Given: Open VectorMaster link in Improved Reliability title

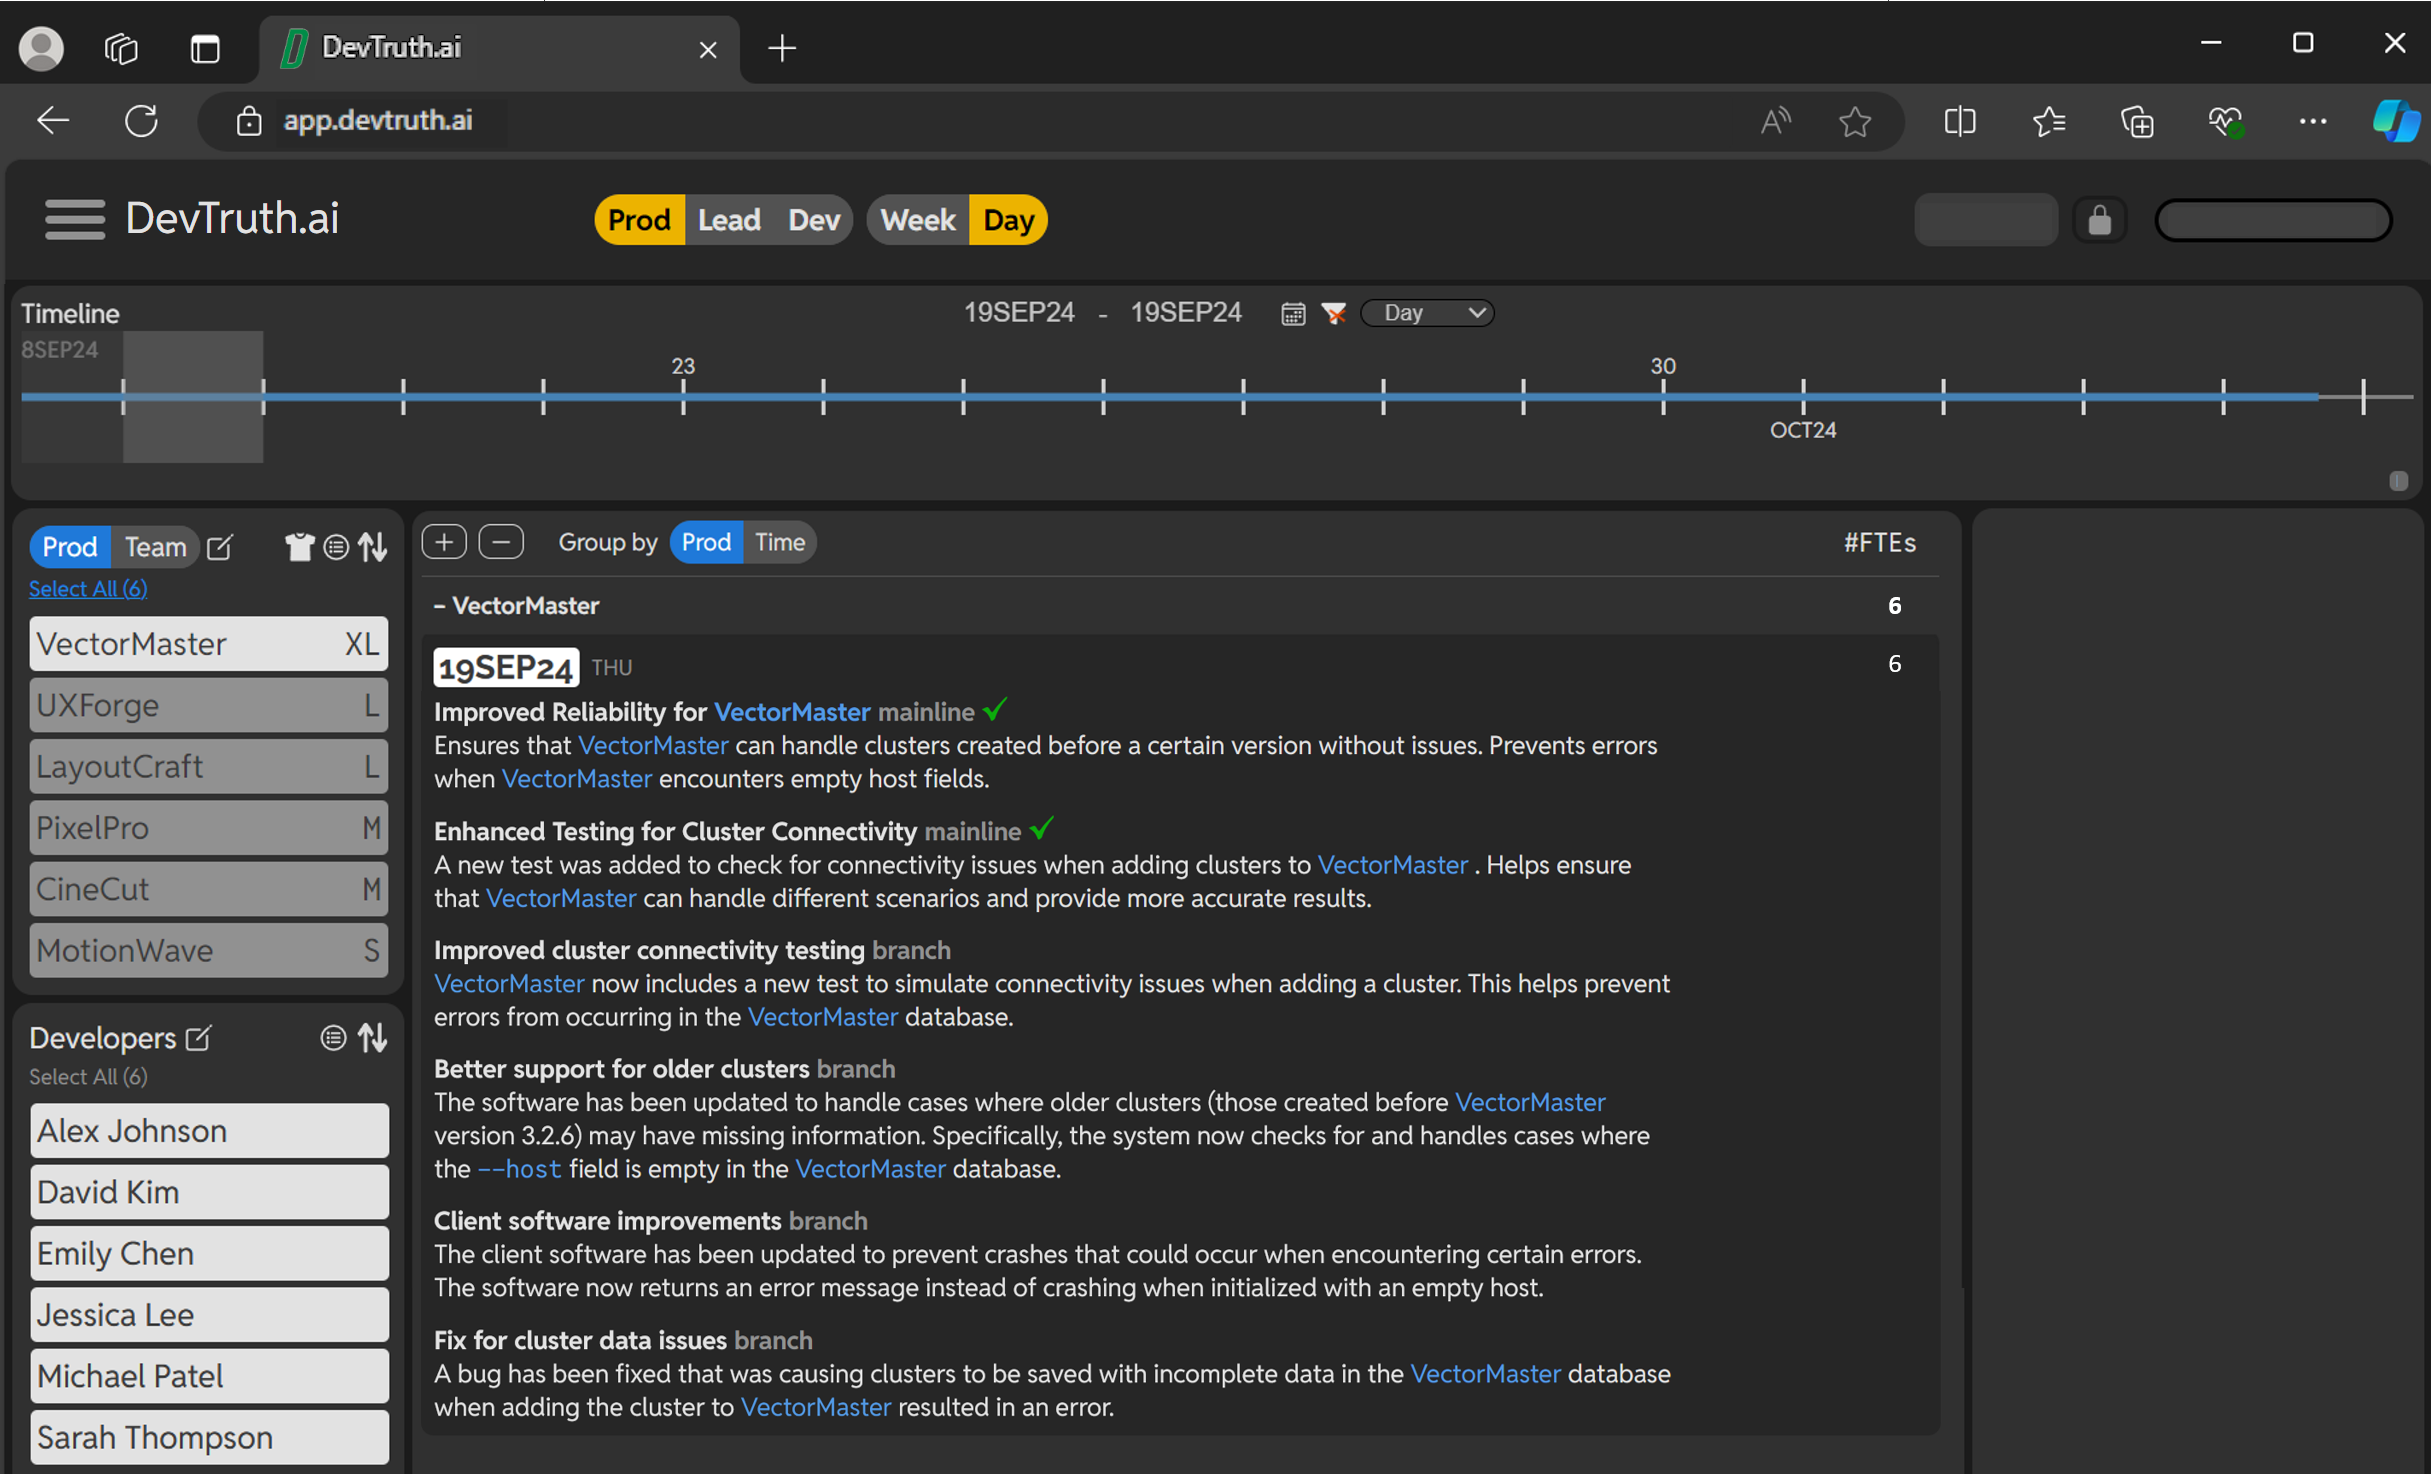Looking at the screenshot, I should [x=792, y=712].
